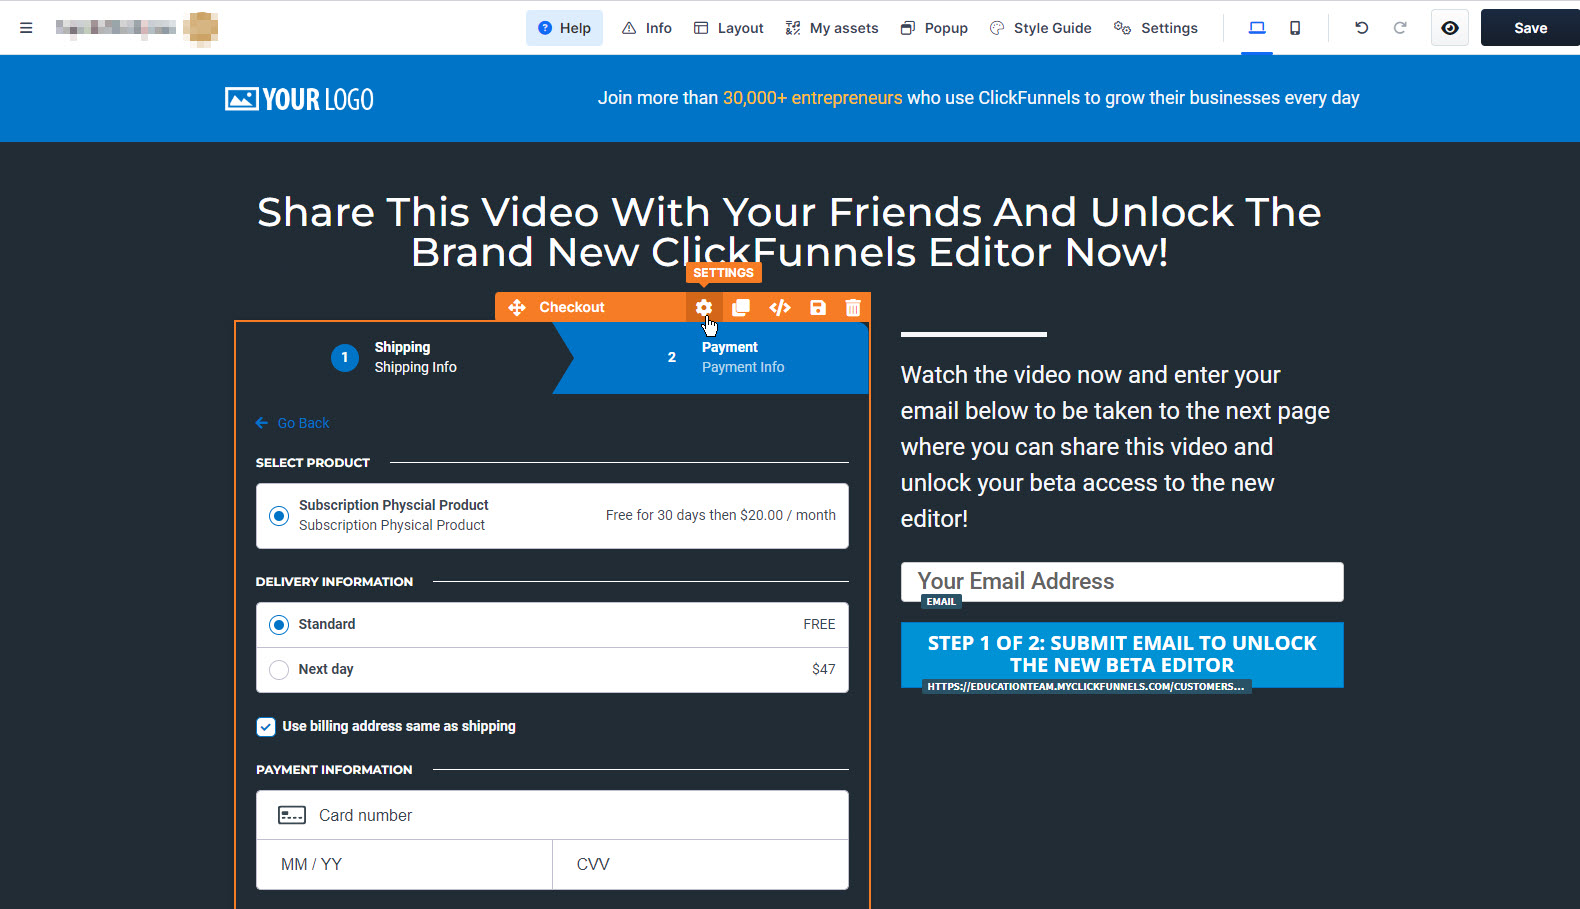
Task: Click the PAYMENT INFORMATION heading
Action: (x=334, y=770)
